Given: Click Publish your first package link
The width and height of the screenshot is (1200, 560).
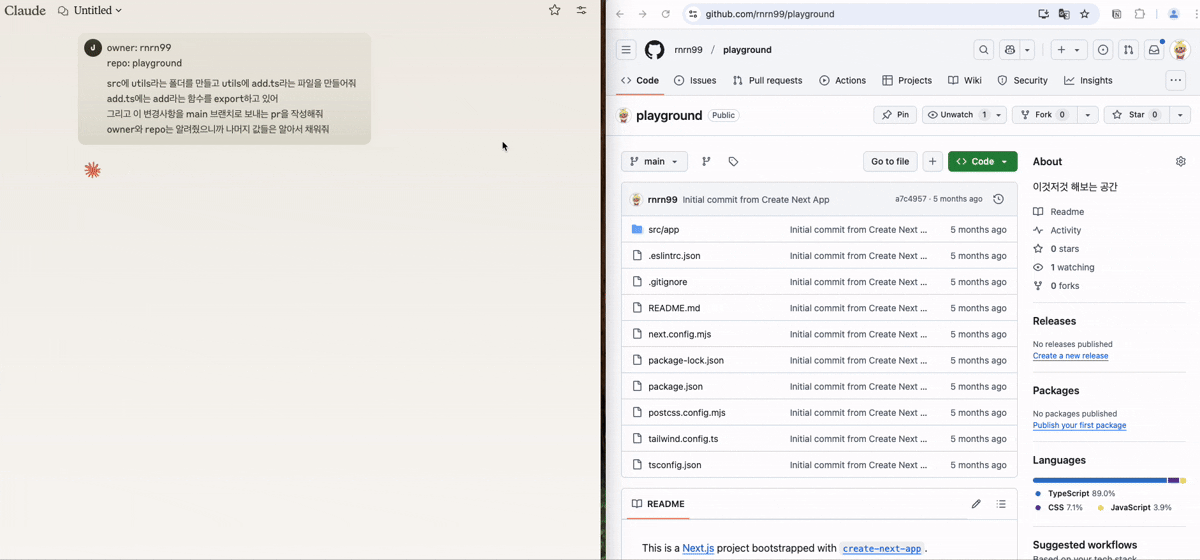Looking at the screenshot, I should 1079,425.
